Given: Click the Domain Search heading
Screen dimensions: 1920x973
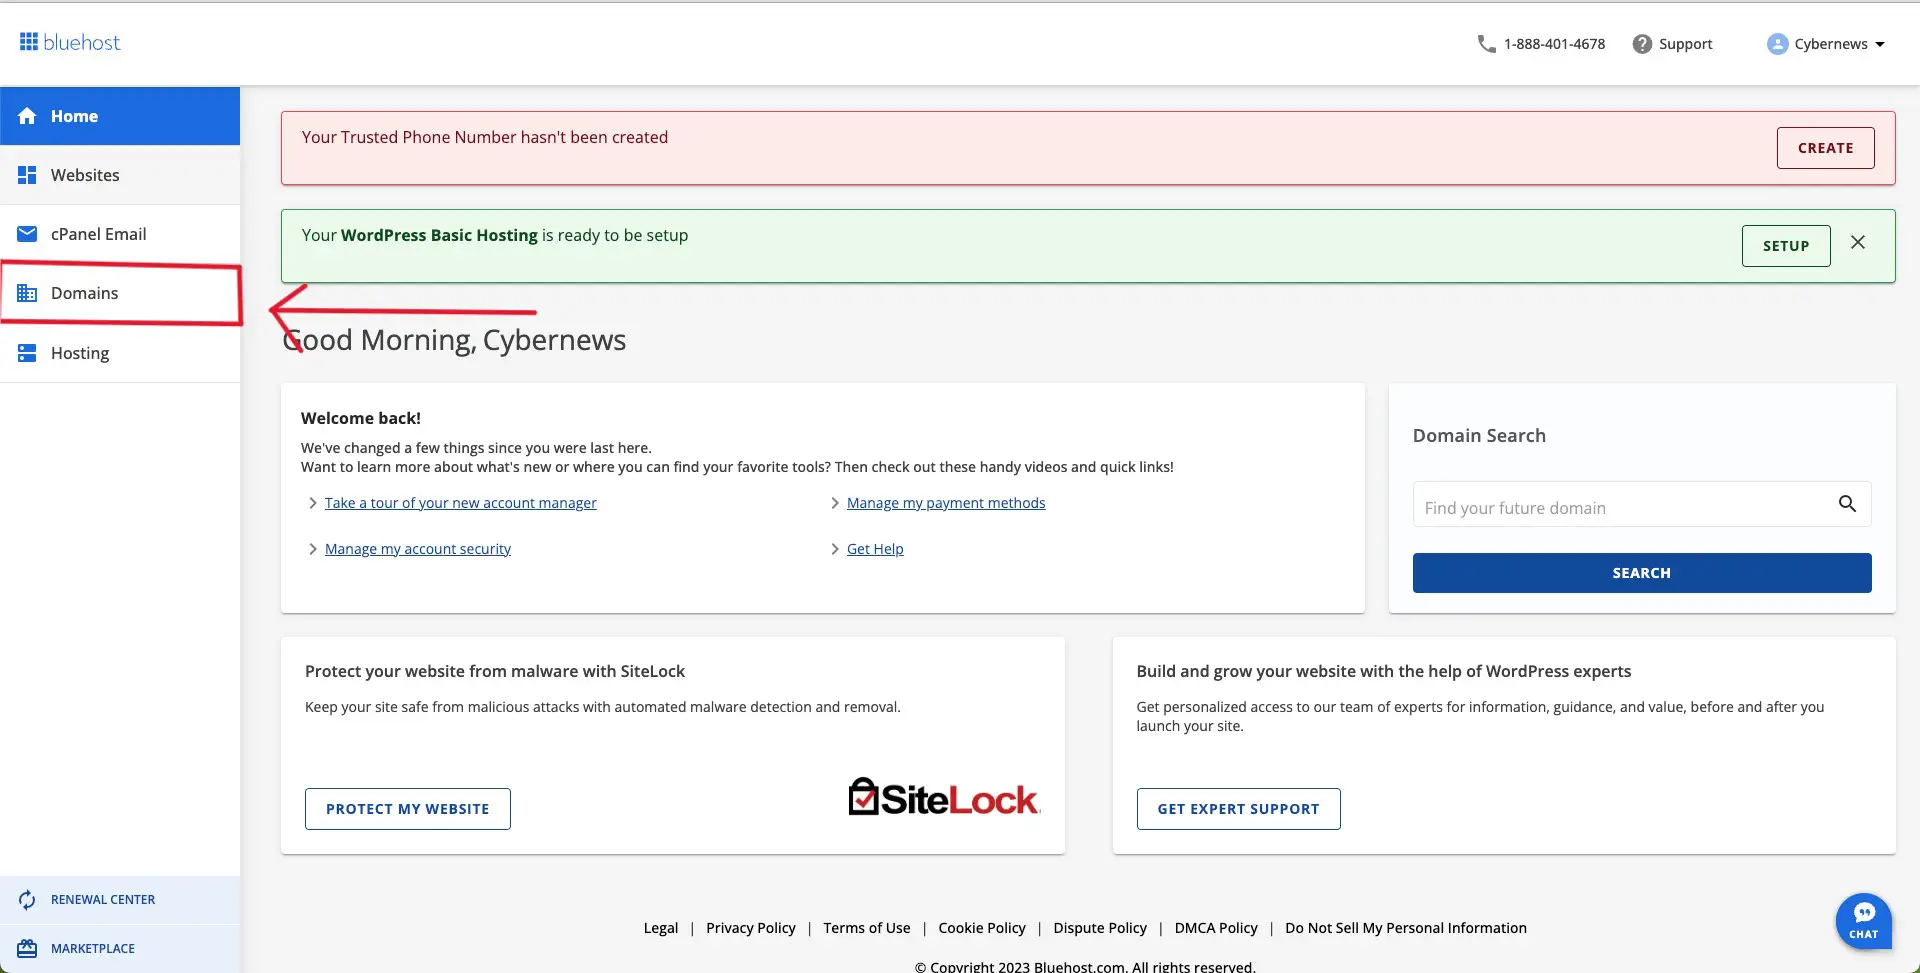Looking at the screenshot, I should 1479,436.
